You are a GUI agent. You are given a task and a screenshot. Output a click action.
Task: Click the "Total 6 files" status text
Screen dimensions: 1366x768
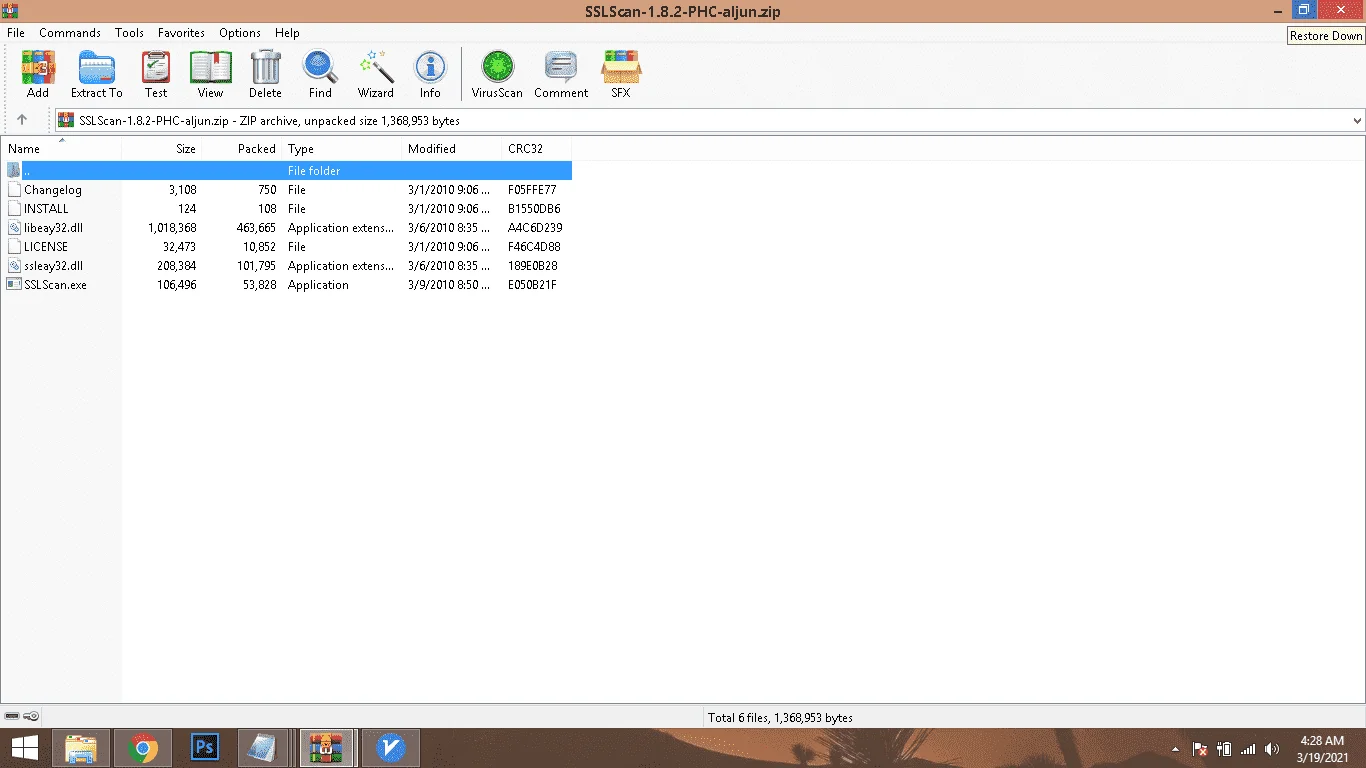[780, 717]
